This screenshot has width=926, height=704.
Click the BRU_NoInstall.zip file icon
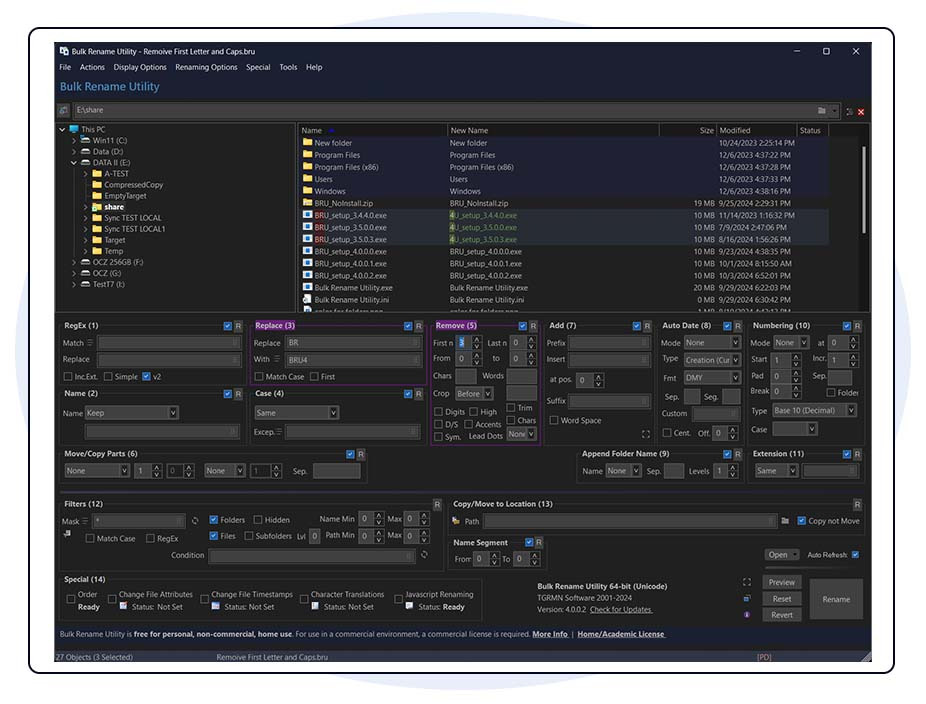click(x=307, y=203)
